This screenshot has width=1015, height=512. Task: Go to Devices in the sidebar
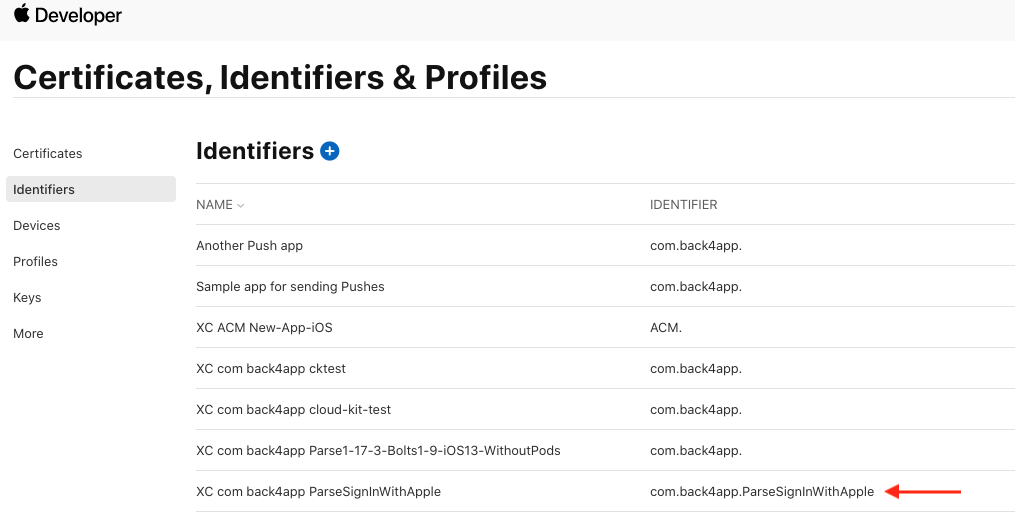pos(37,225)
